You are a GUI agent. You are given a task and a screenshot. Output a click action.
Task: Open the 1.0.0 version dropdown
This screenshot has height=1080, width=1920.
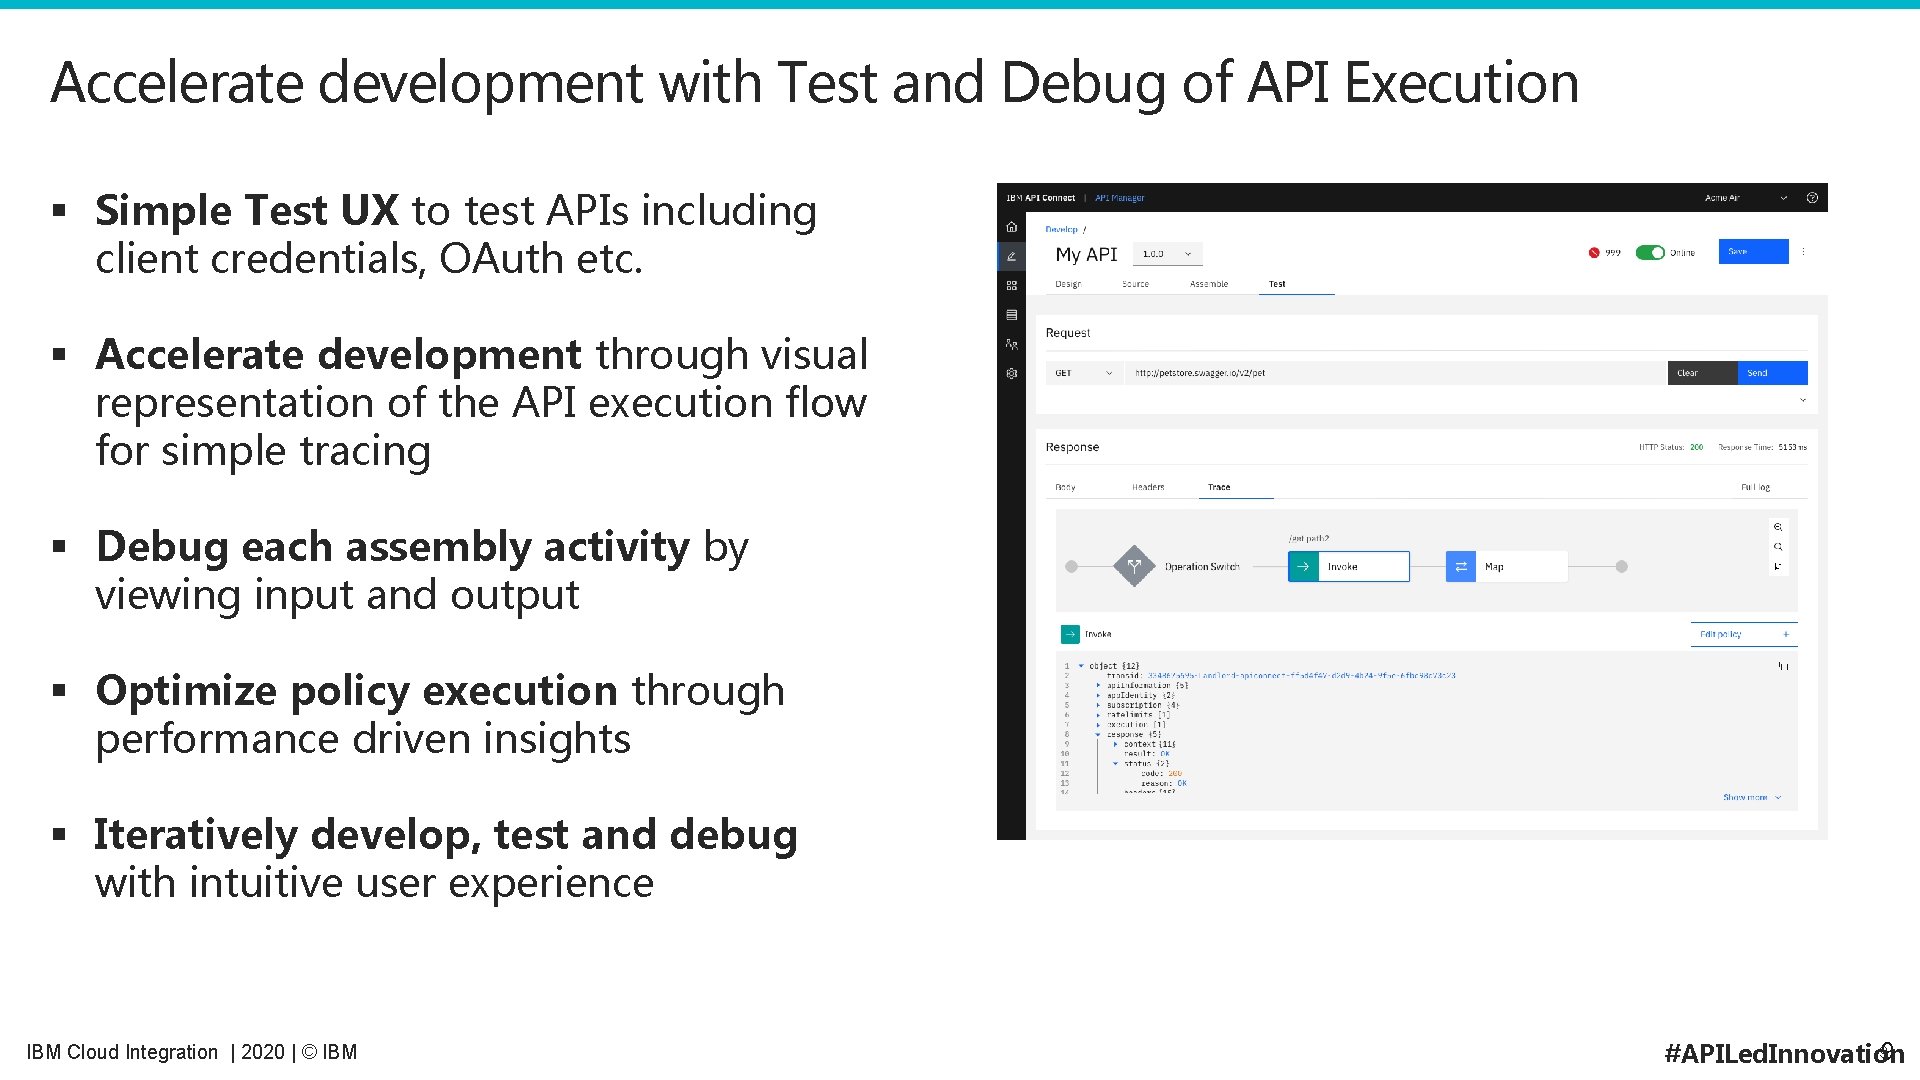tap(1167, 254)
